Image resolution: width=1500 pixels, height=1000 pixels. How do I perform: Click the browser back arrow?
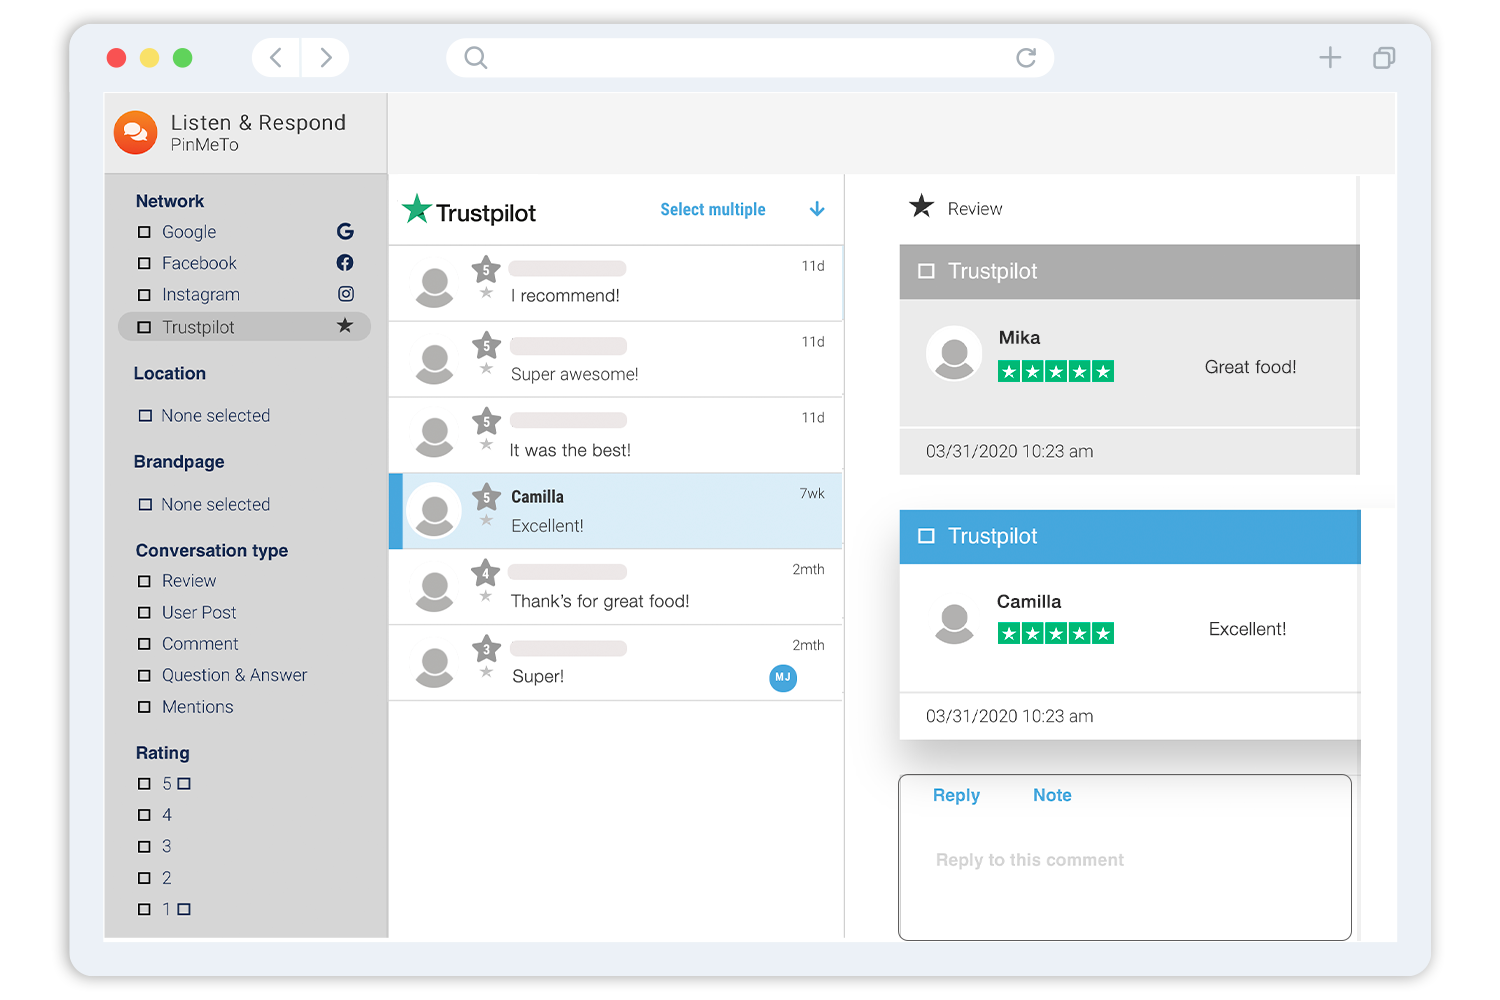coord(276,58)
